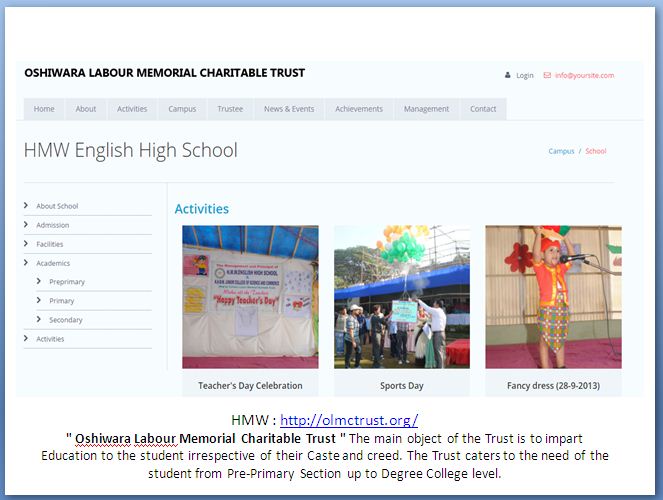Click the chevron beside Secondary
The height and width of the screenshot is (500, 663).
[39, 319]
